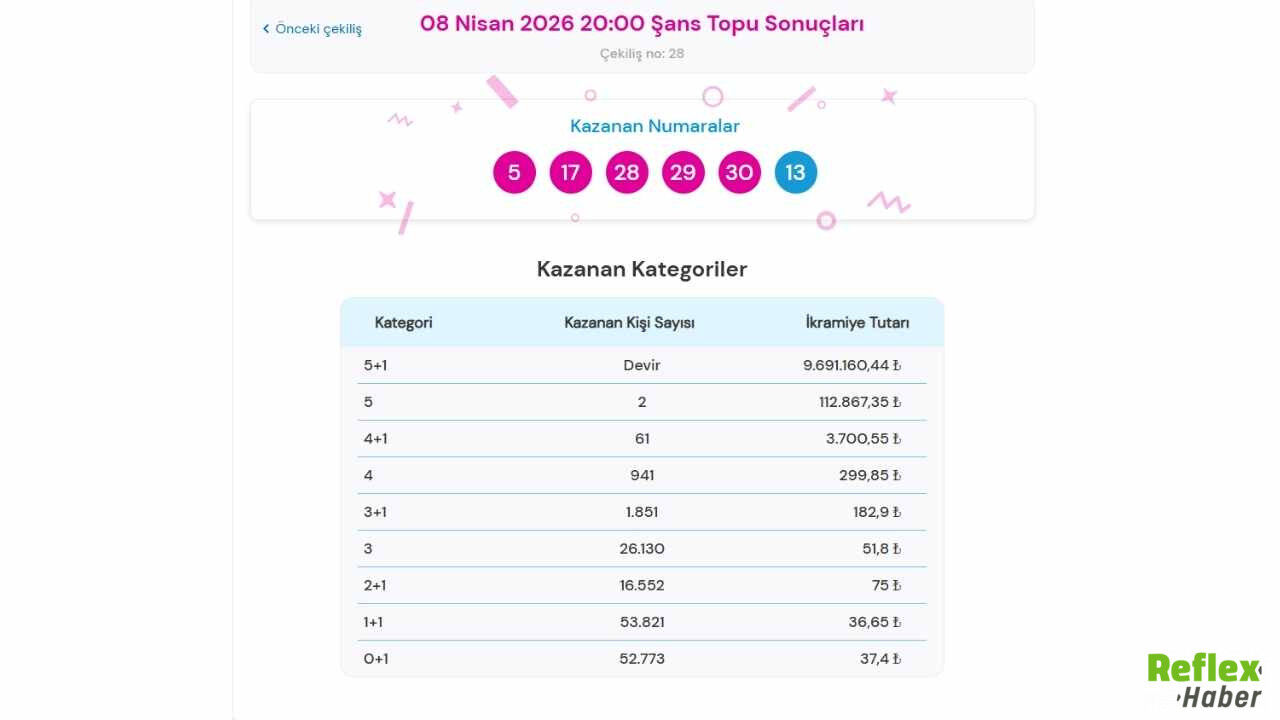This screenshot has height=720, width=1280.
Task: Click the ball showing number 17
Action: (x=570, y=172)
